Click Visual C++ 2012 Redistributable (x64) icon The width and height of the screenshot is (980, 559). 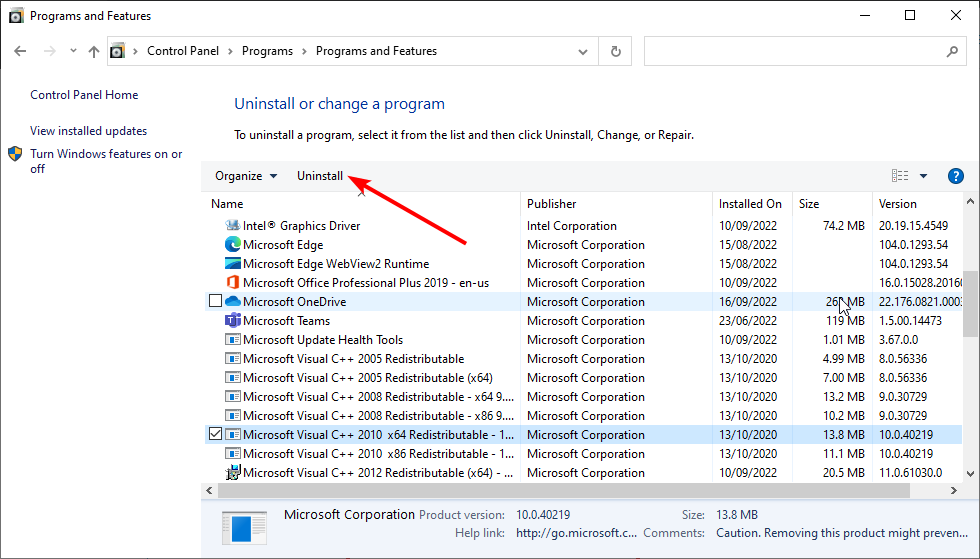point(232,473)
